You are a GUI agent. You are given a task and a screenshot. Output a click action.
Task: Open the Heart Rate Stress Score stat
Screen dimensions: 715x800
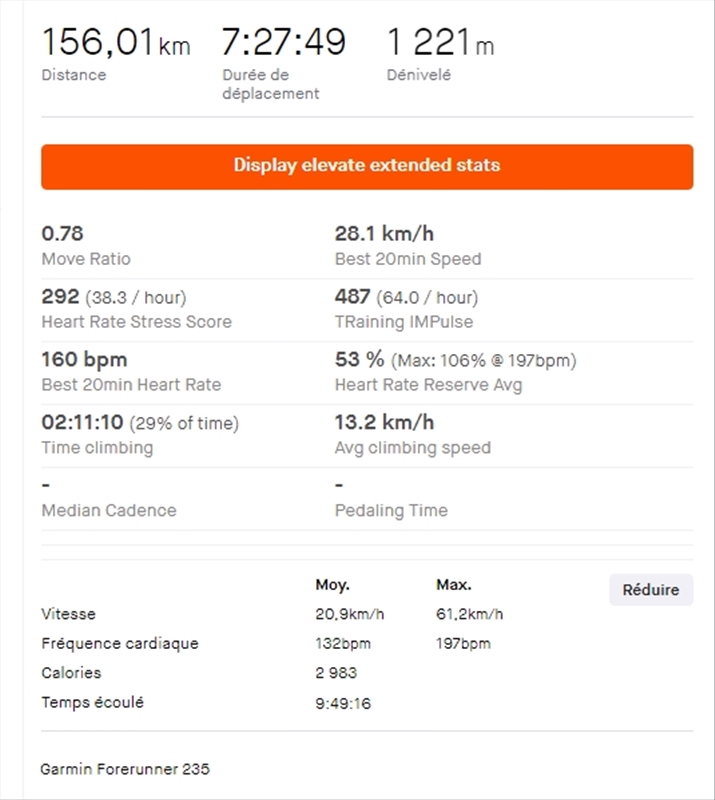[x=137, y=322]
